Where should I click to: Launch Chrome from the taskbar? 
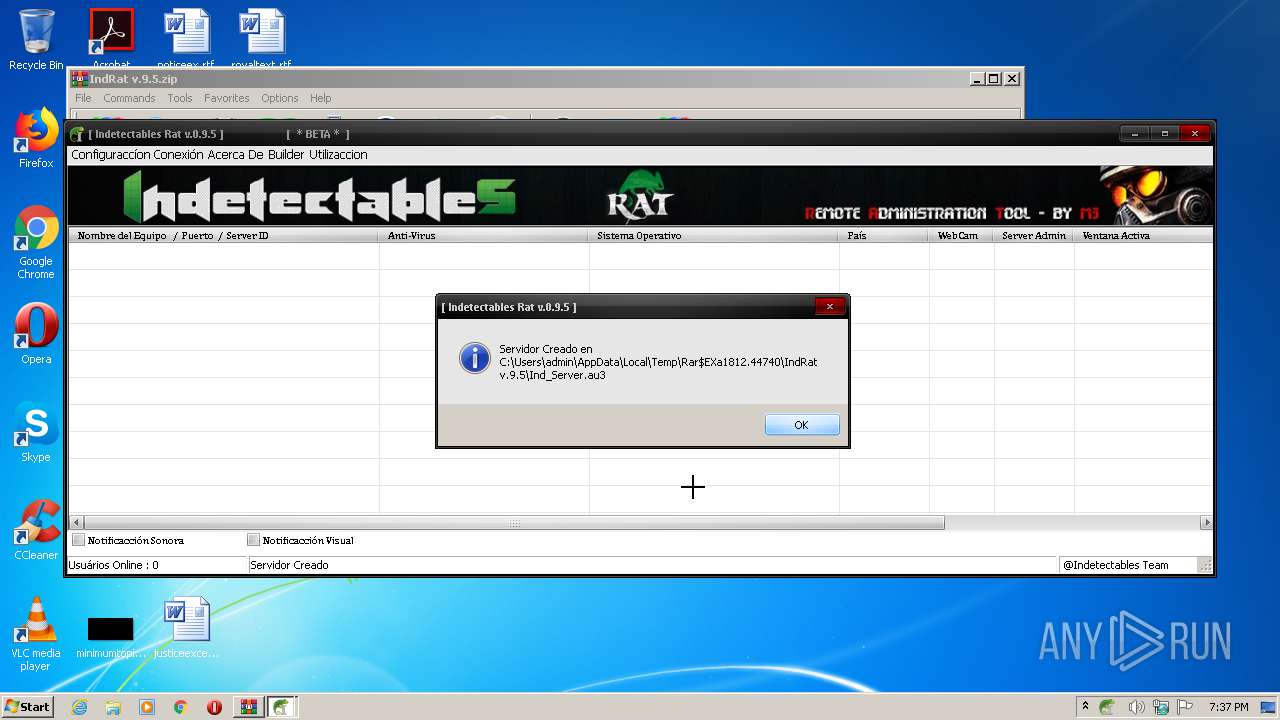point(180,707)
